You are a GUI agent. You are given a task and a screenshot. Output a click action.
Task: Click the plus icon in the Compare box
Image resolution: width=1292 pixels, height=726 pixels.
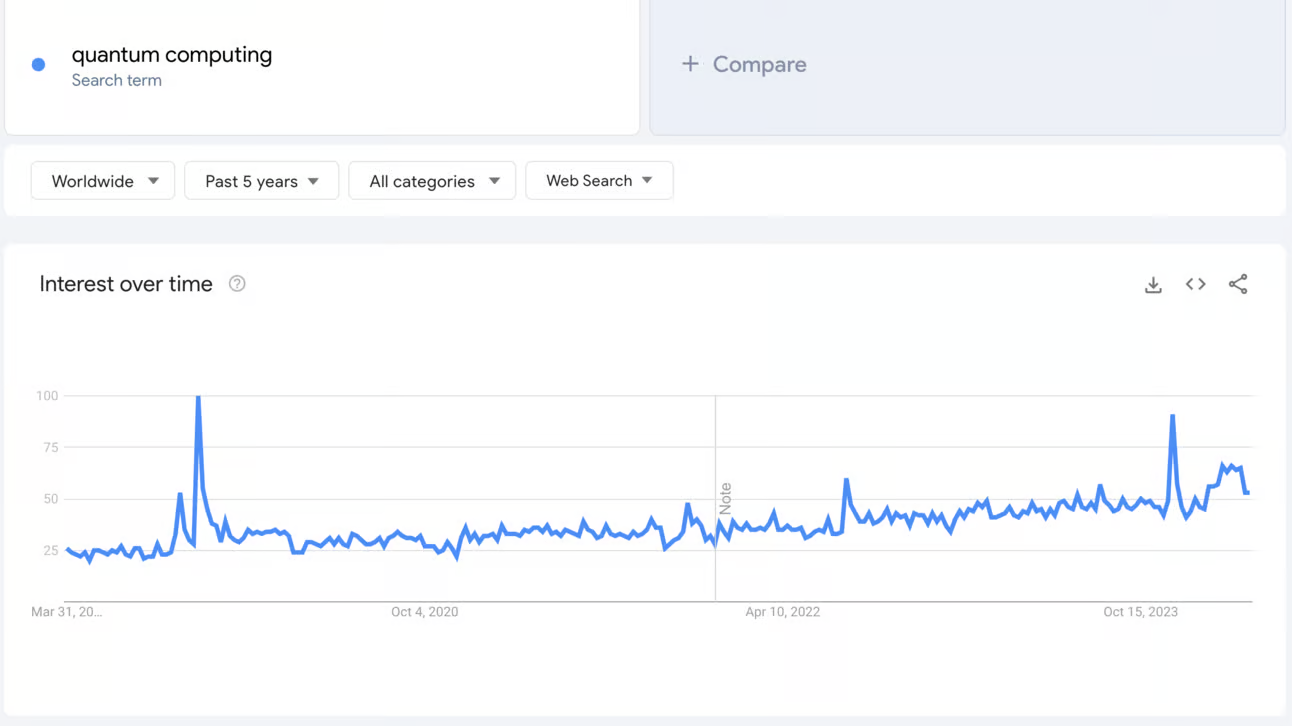pos(690,63)
